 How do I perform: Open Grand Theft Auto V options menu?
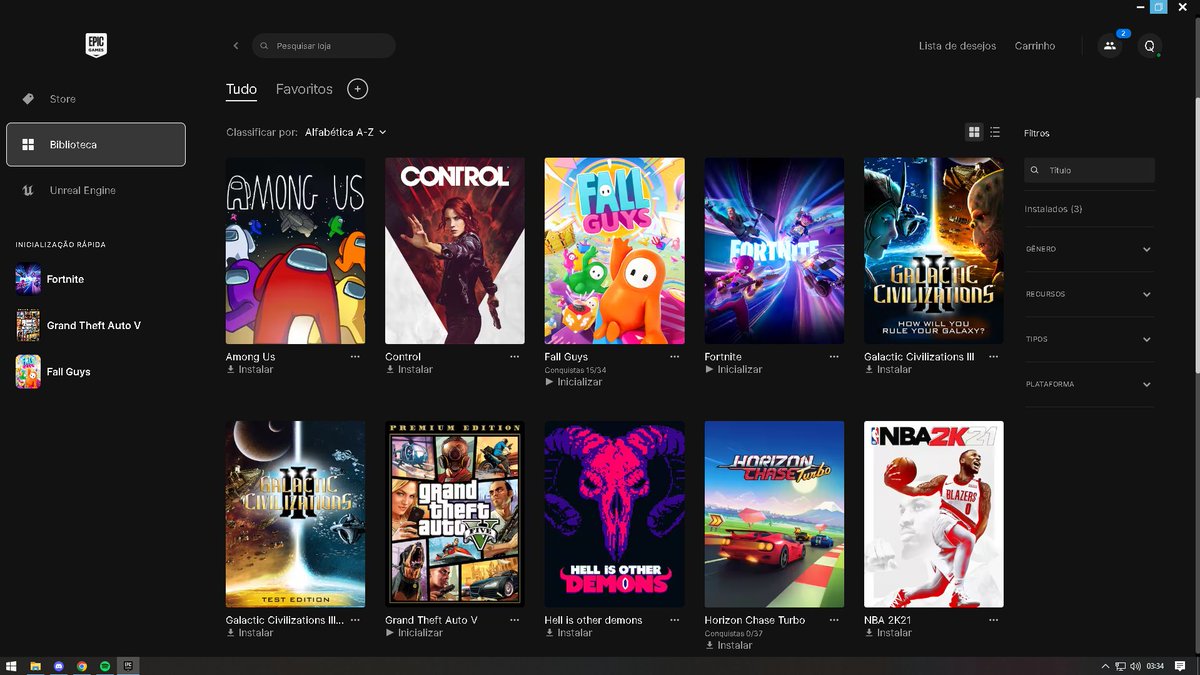pos(515,620)
